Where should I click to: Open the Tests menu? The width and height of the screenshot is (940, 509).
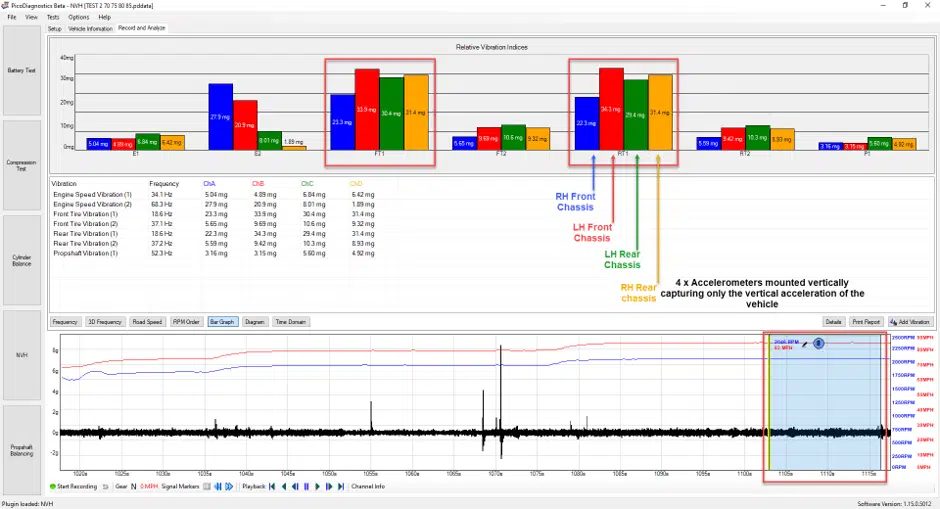pos(53,17)
